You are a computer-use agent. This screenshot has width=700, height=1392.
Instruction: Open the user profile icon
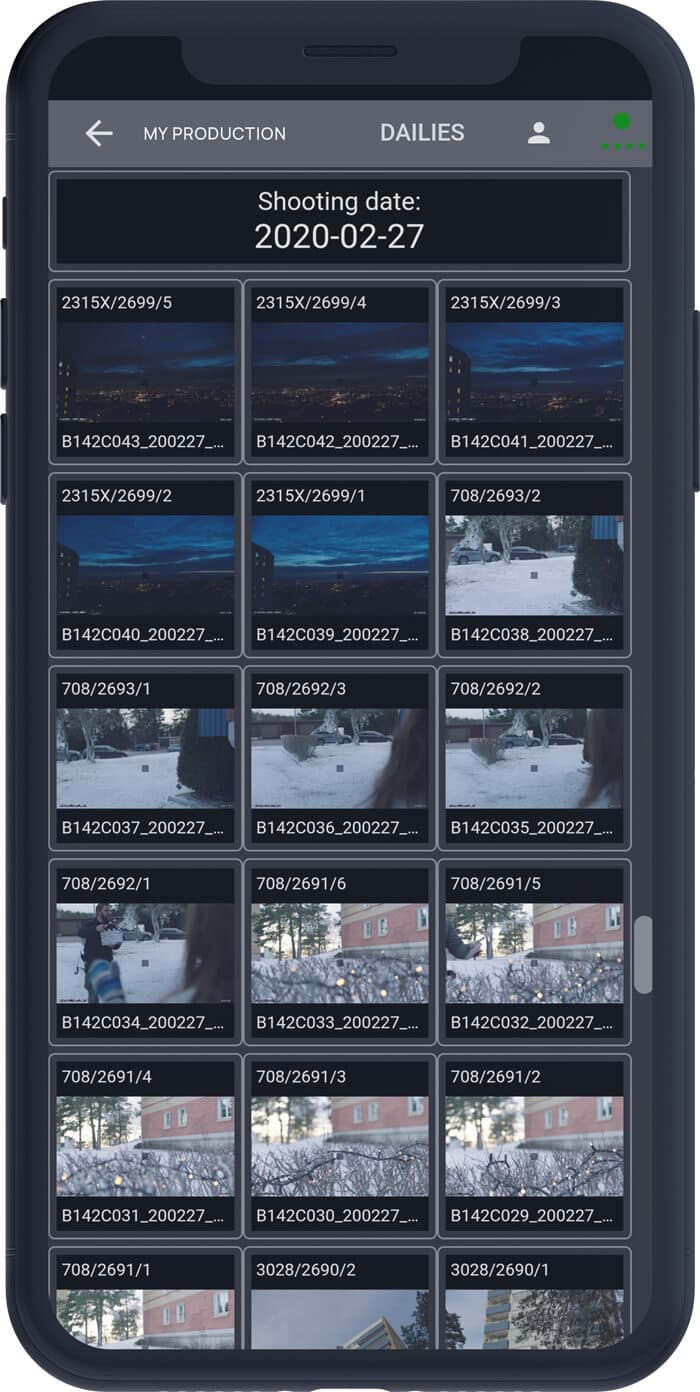tap(539, 133)
